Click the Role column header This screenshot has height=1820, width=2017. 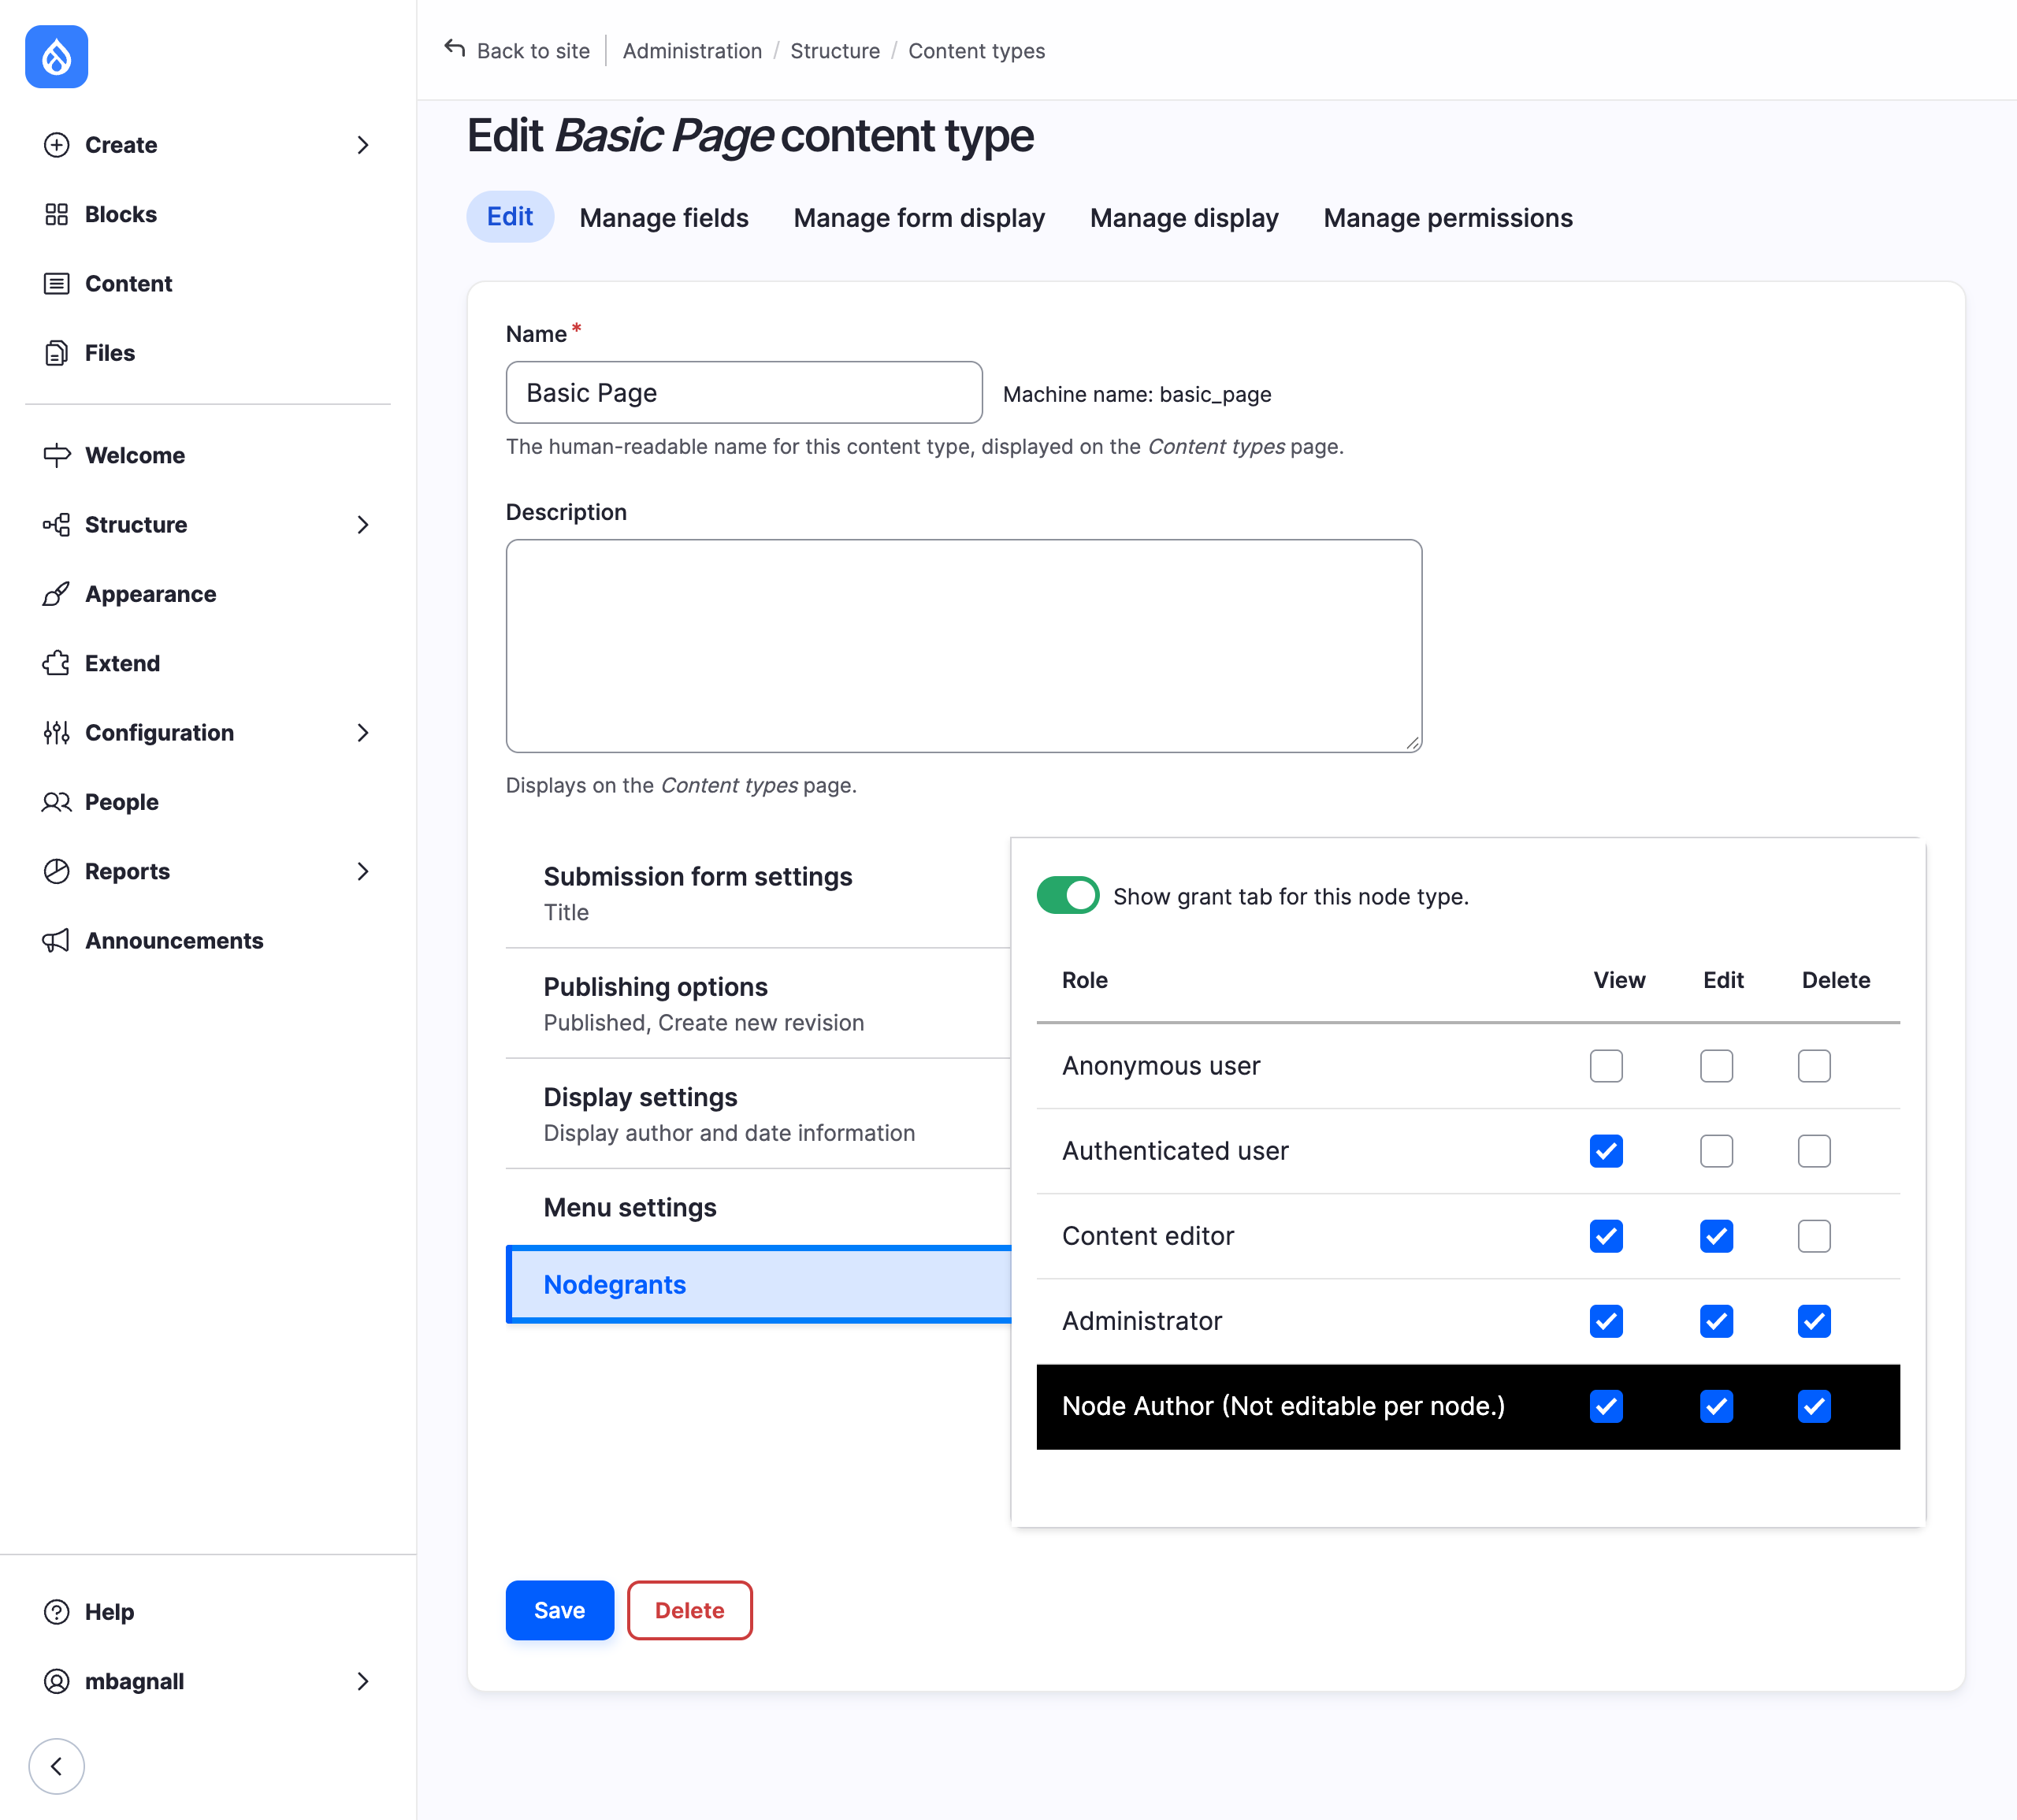1085,980
